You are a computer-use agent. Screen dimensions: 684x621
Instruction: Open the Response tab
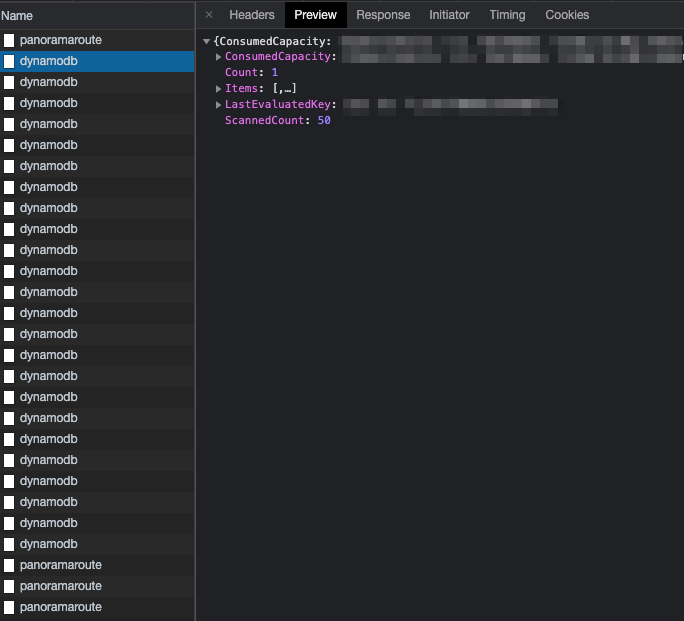click(383, 15)
